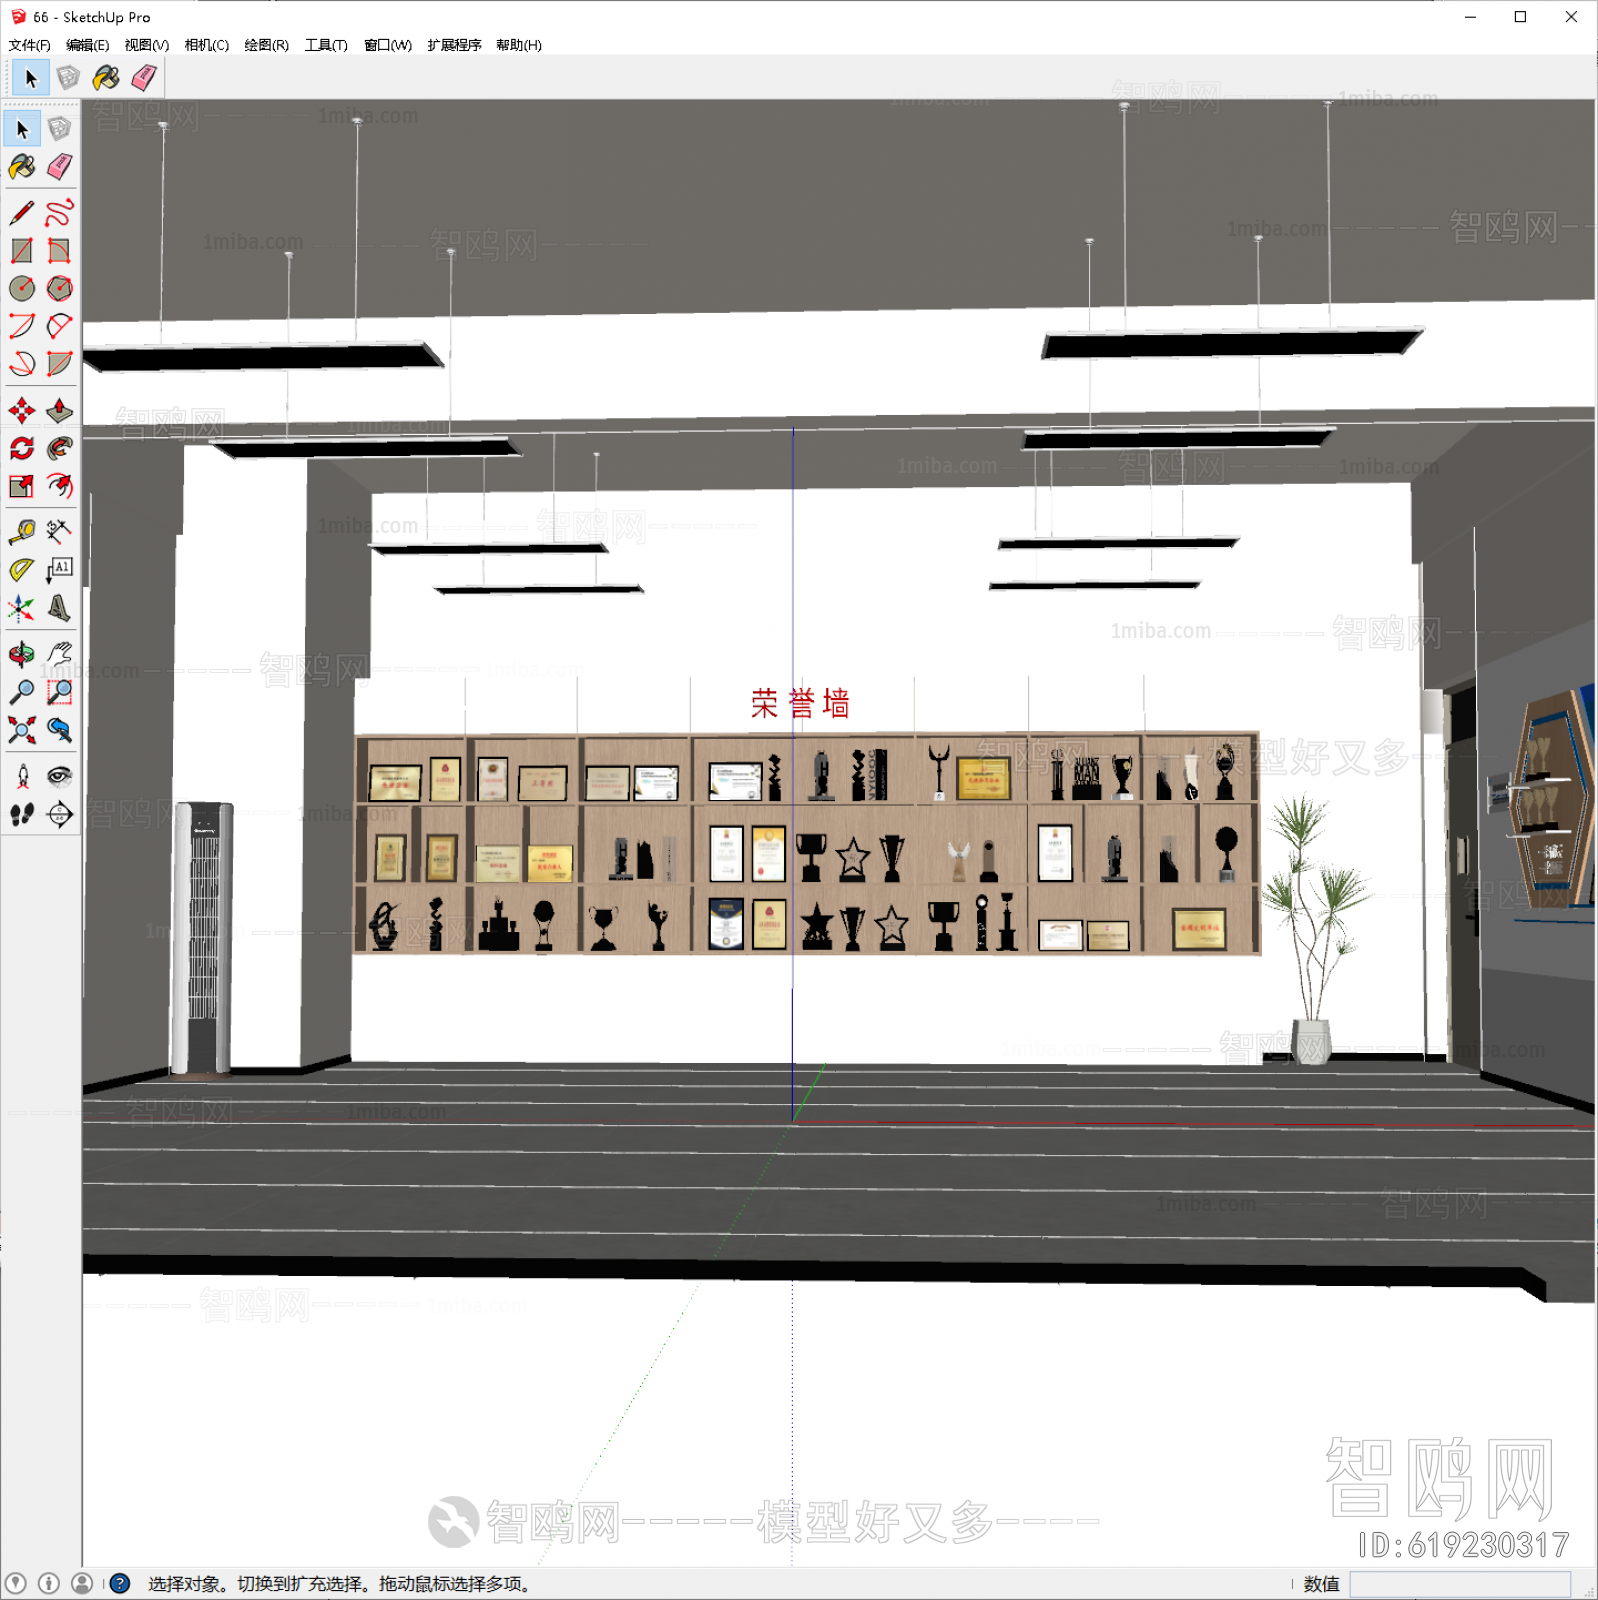
Task: Select the Line pencil tool
Action: coord(22,213)
